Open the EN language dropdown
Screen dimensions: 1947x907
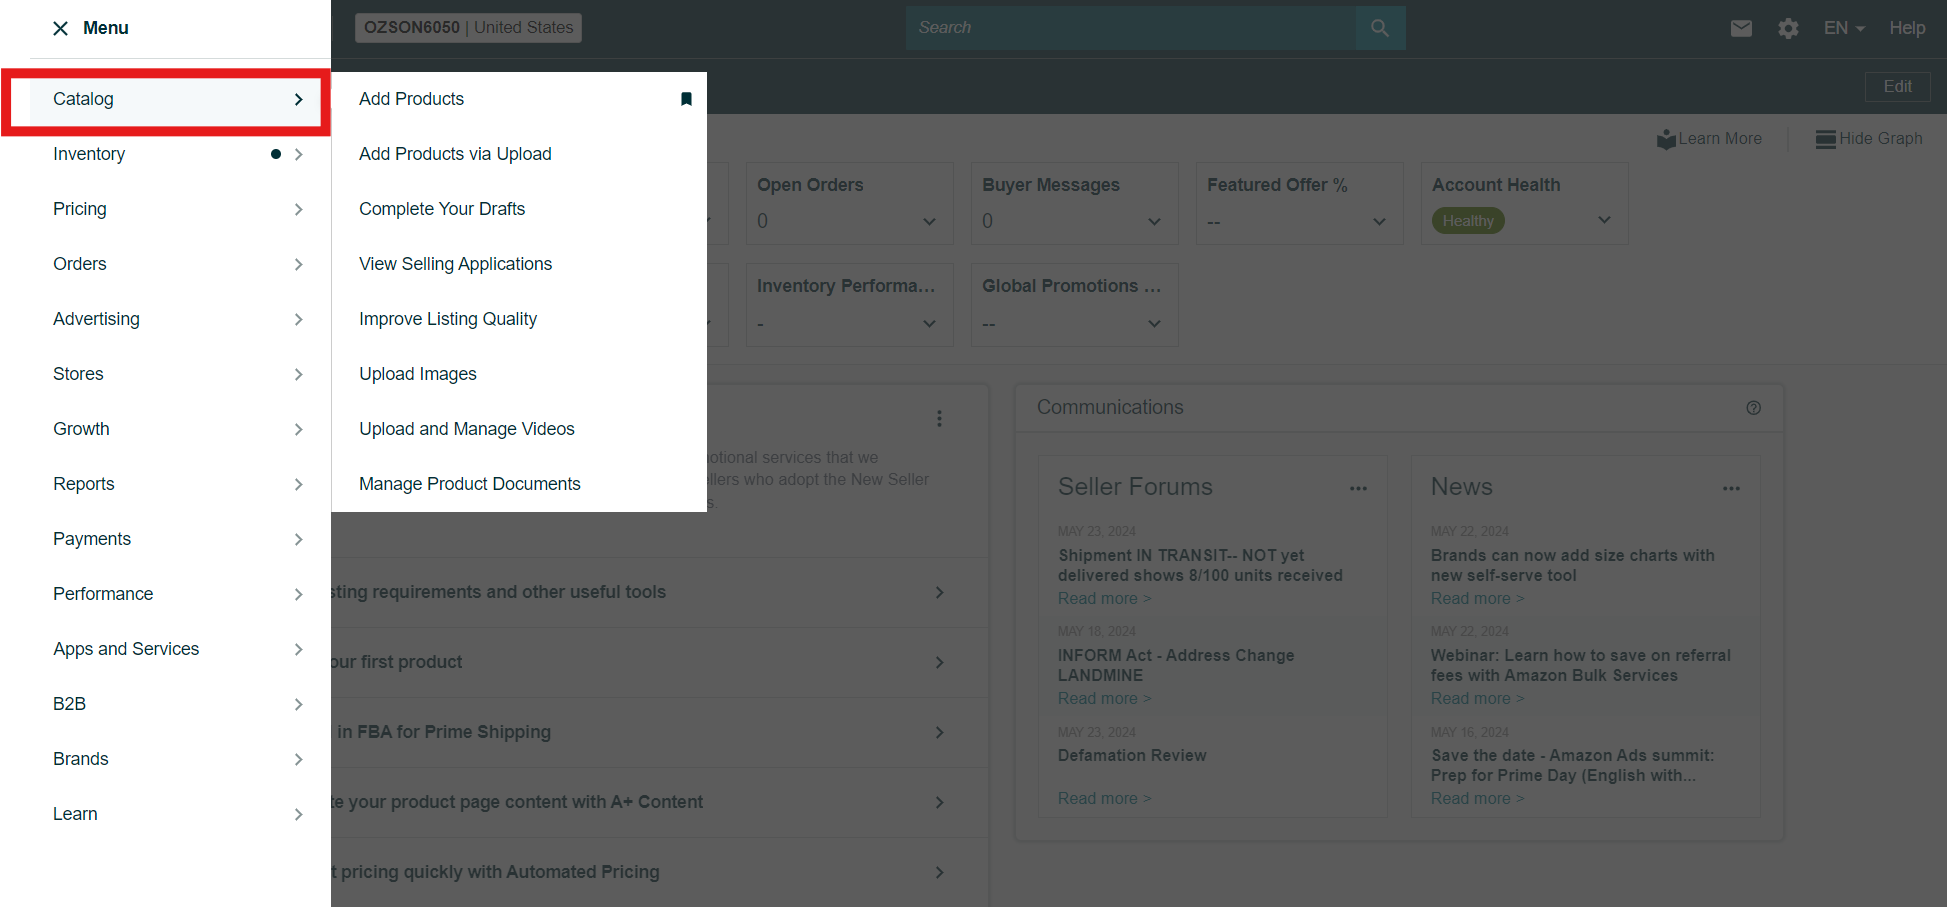pos(1844,28)
